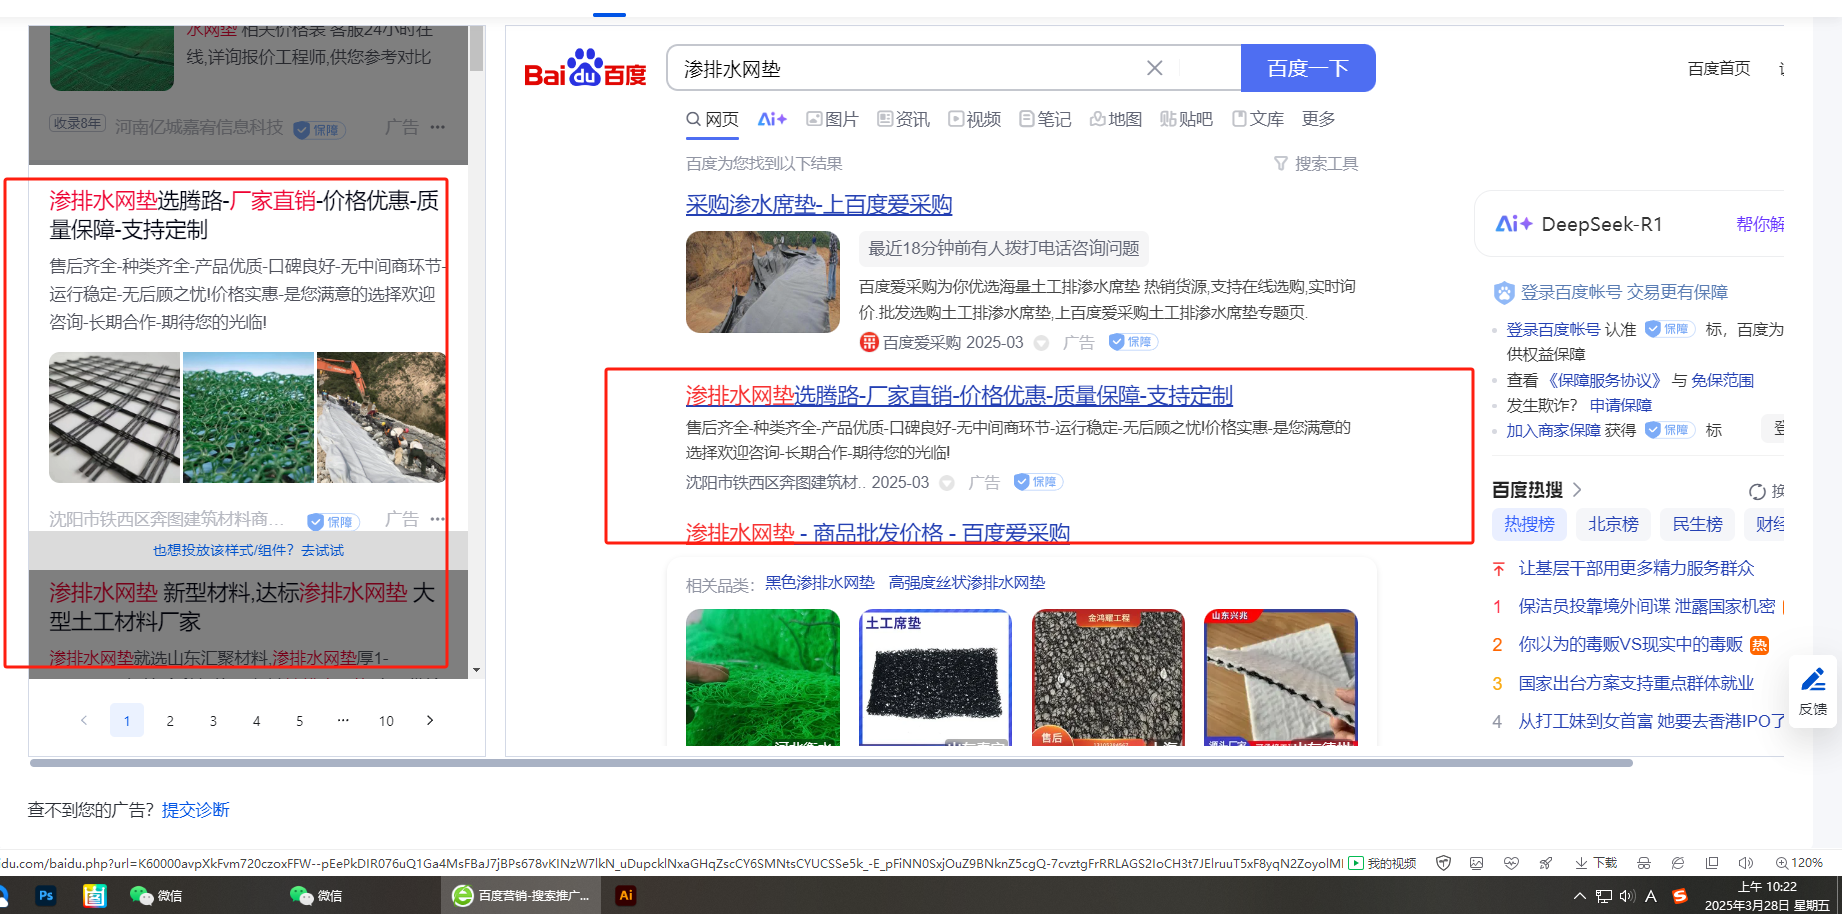The height and width of the screenshot is (914, 1842).
Task: Open hot search 国家出台方案支持重点群体就业
Action: point(1637,683)
